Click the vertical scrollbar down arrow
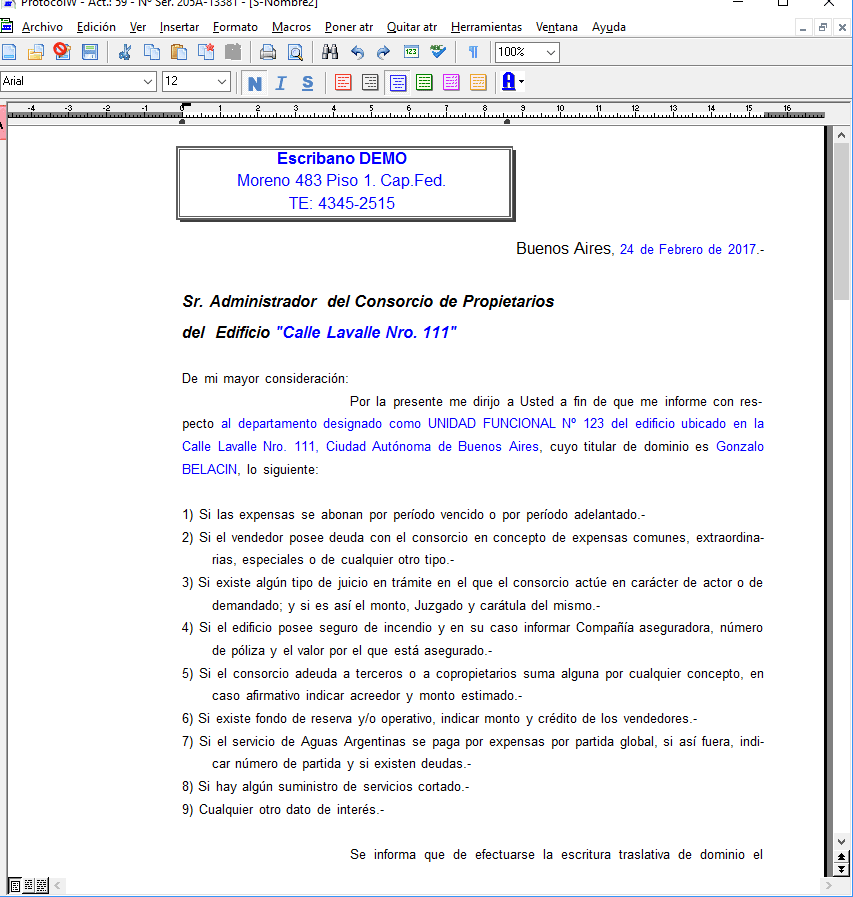853x897 pixels. click(x=841, y=842)
